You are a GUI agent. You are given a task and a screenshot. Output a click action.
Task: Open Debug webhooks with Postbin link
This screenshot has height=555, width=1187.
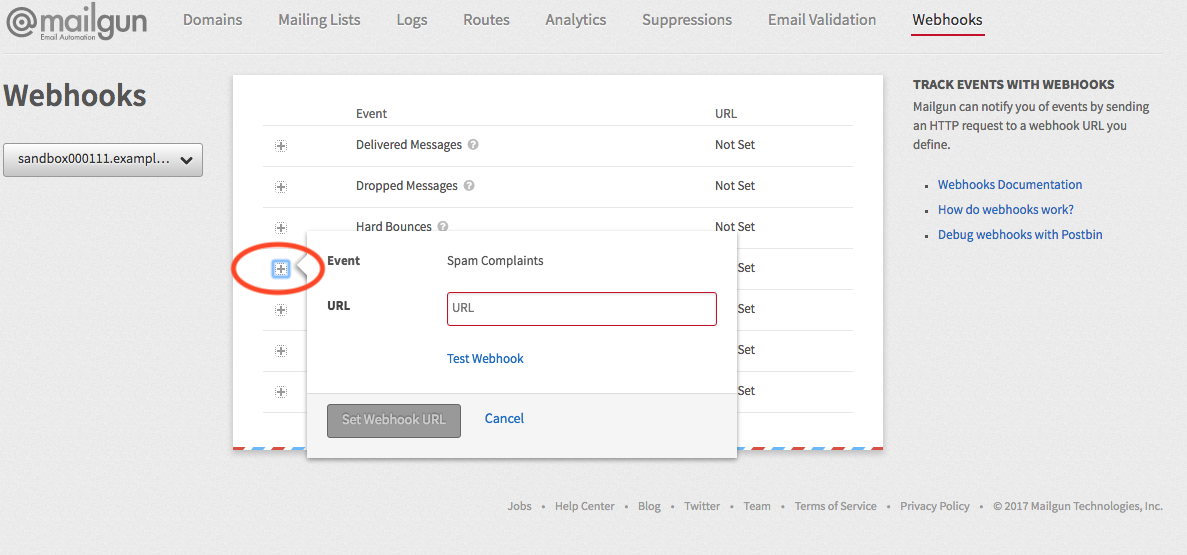[1019, 235]
